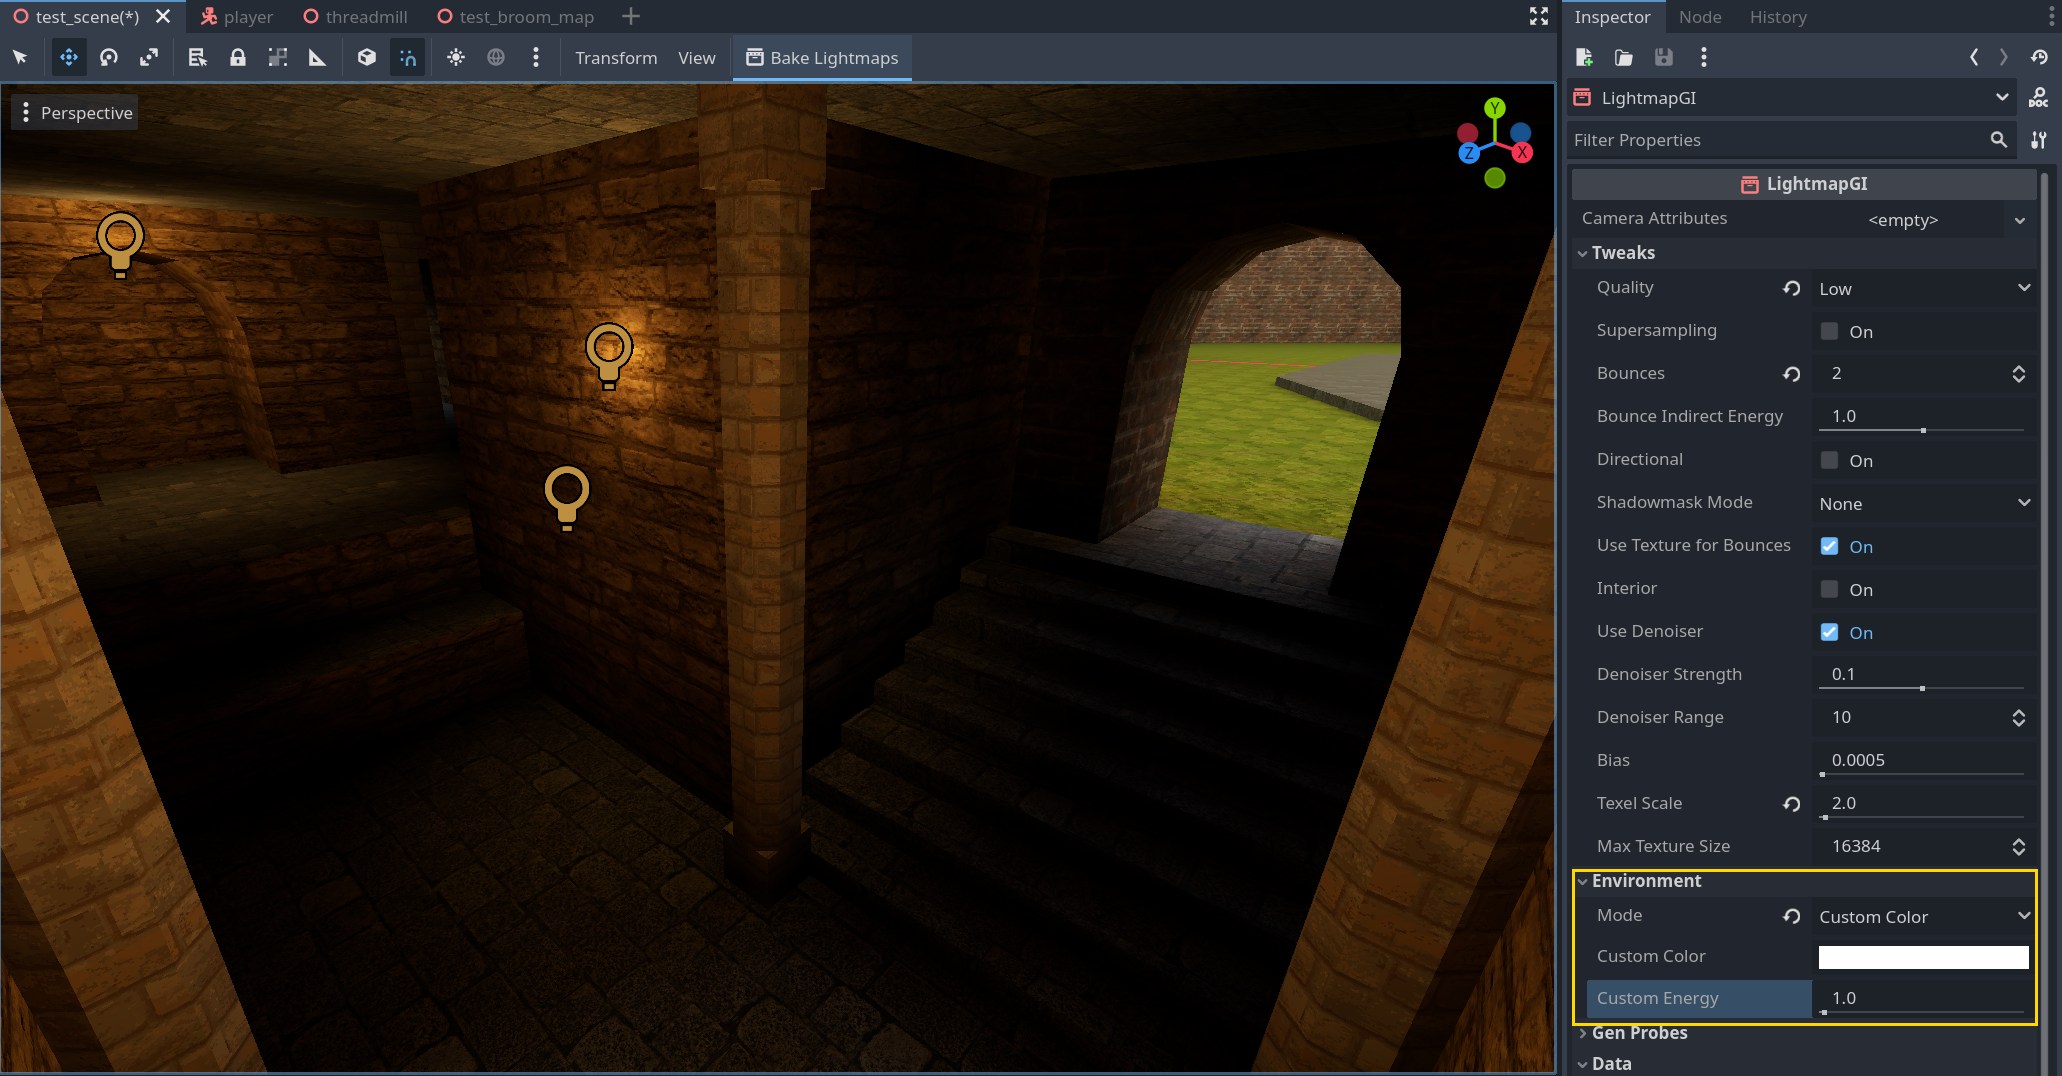Expand the Gen Probes section

tap(1639, 1032)
